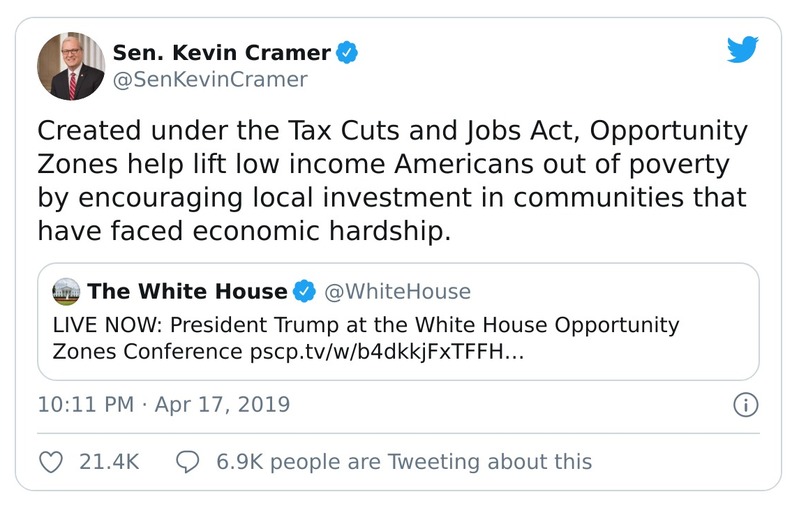Click the 10:11 PM · Apr 17, 2019 timestamp

[x=163, y=405]
